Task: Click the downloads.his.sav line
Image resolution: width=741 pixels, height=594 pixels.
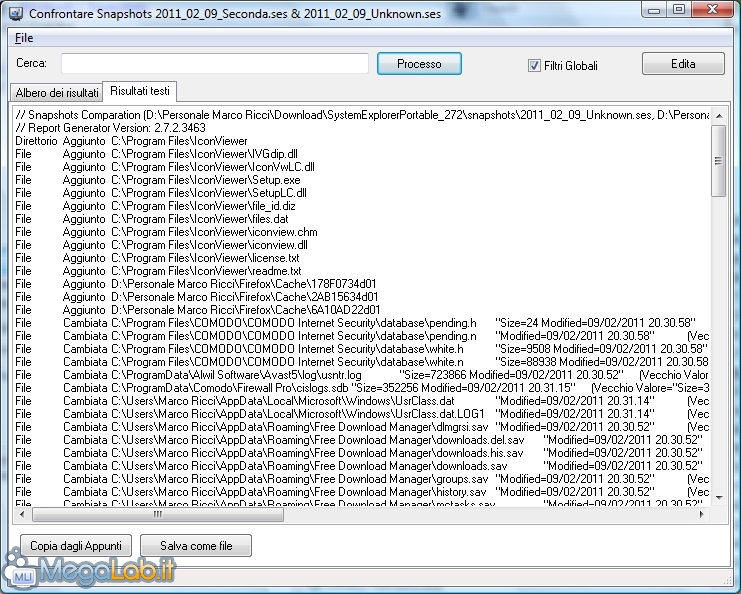Action: pyautogui.click(x=359, y=453)
